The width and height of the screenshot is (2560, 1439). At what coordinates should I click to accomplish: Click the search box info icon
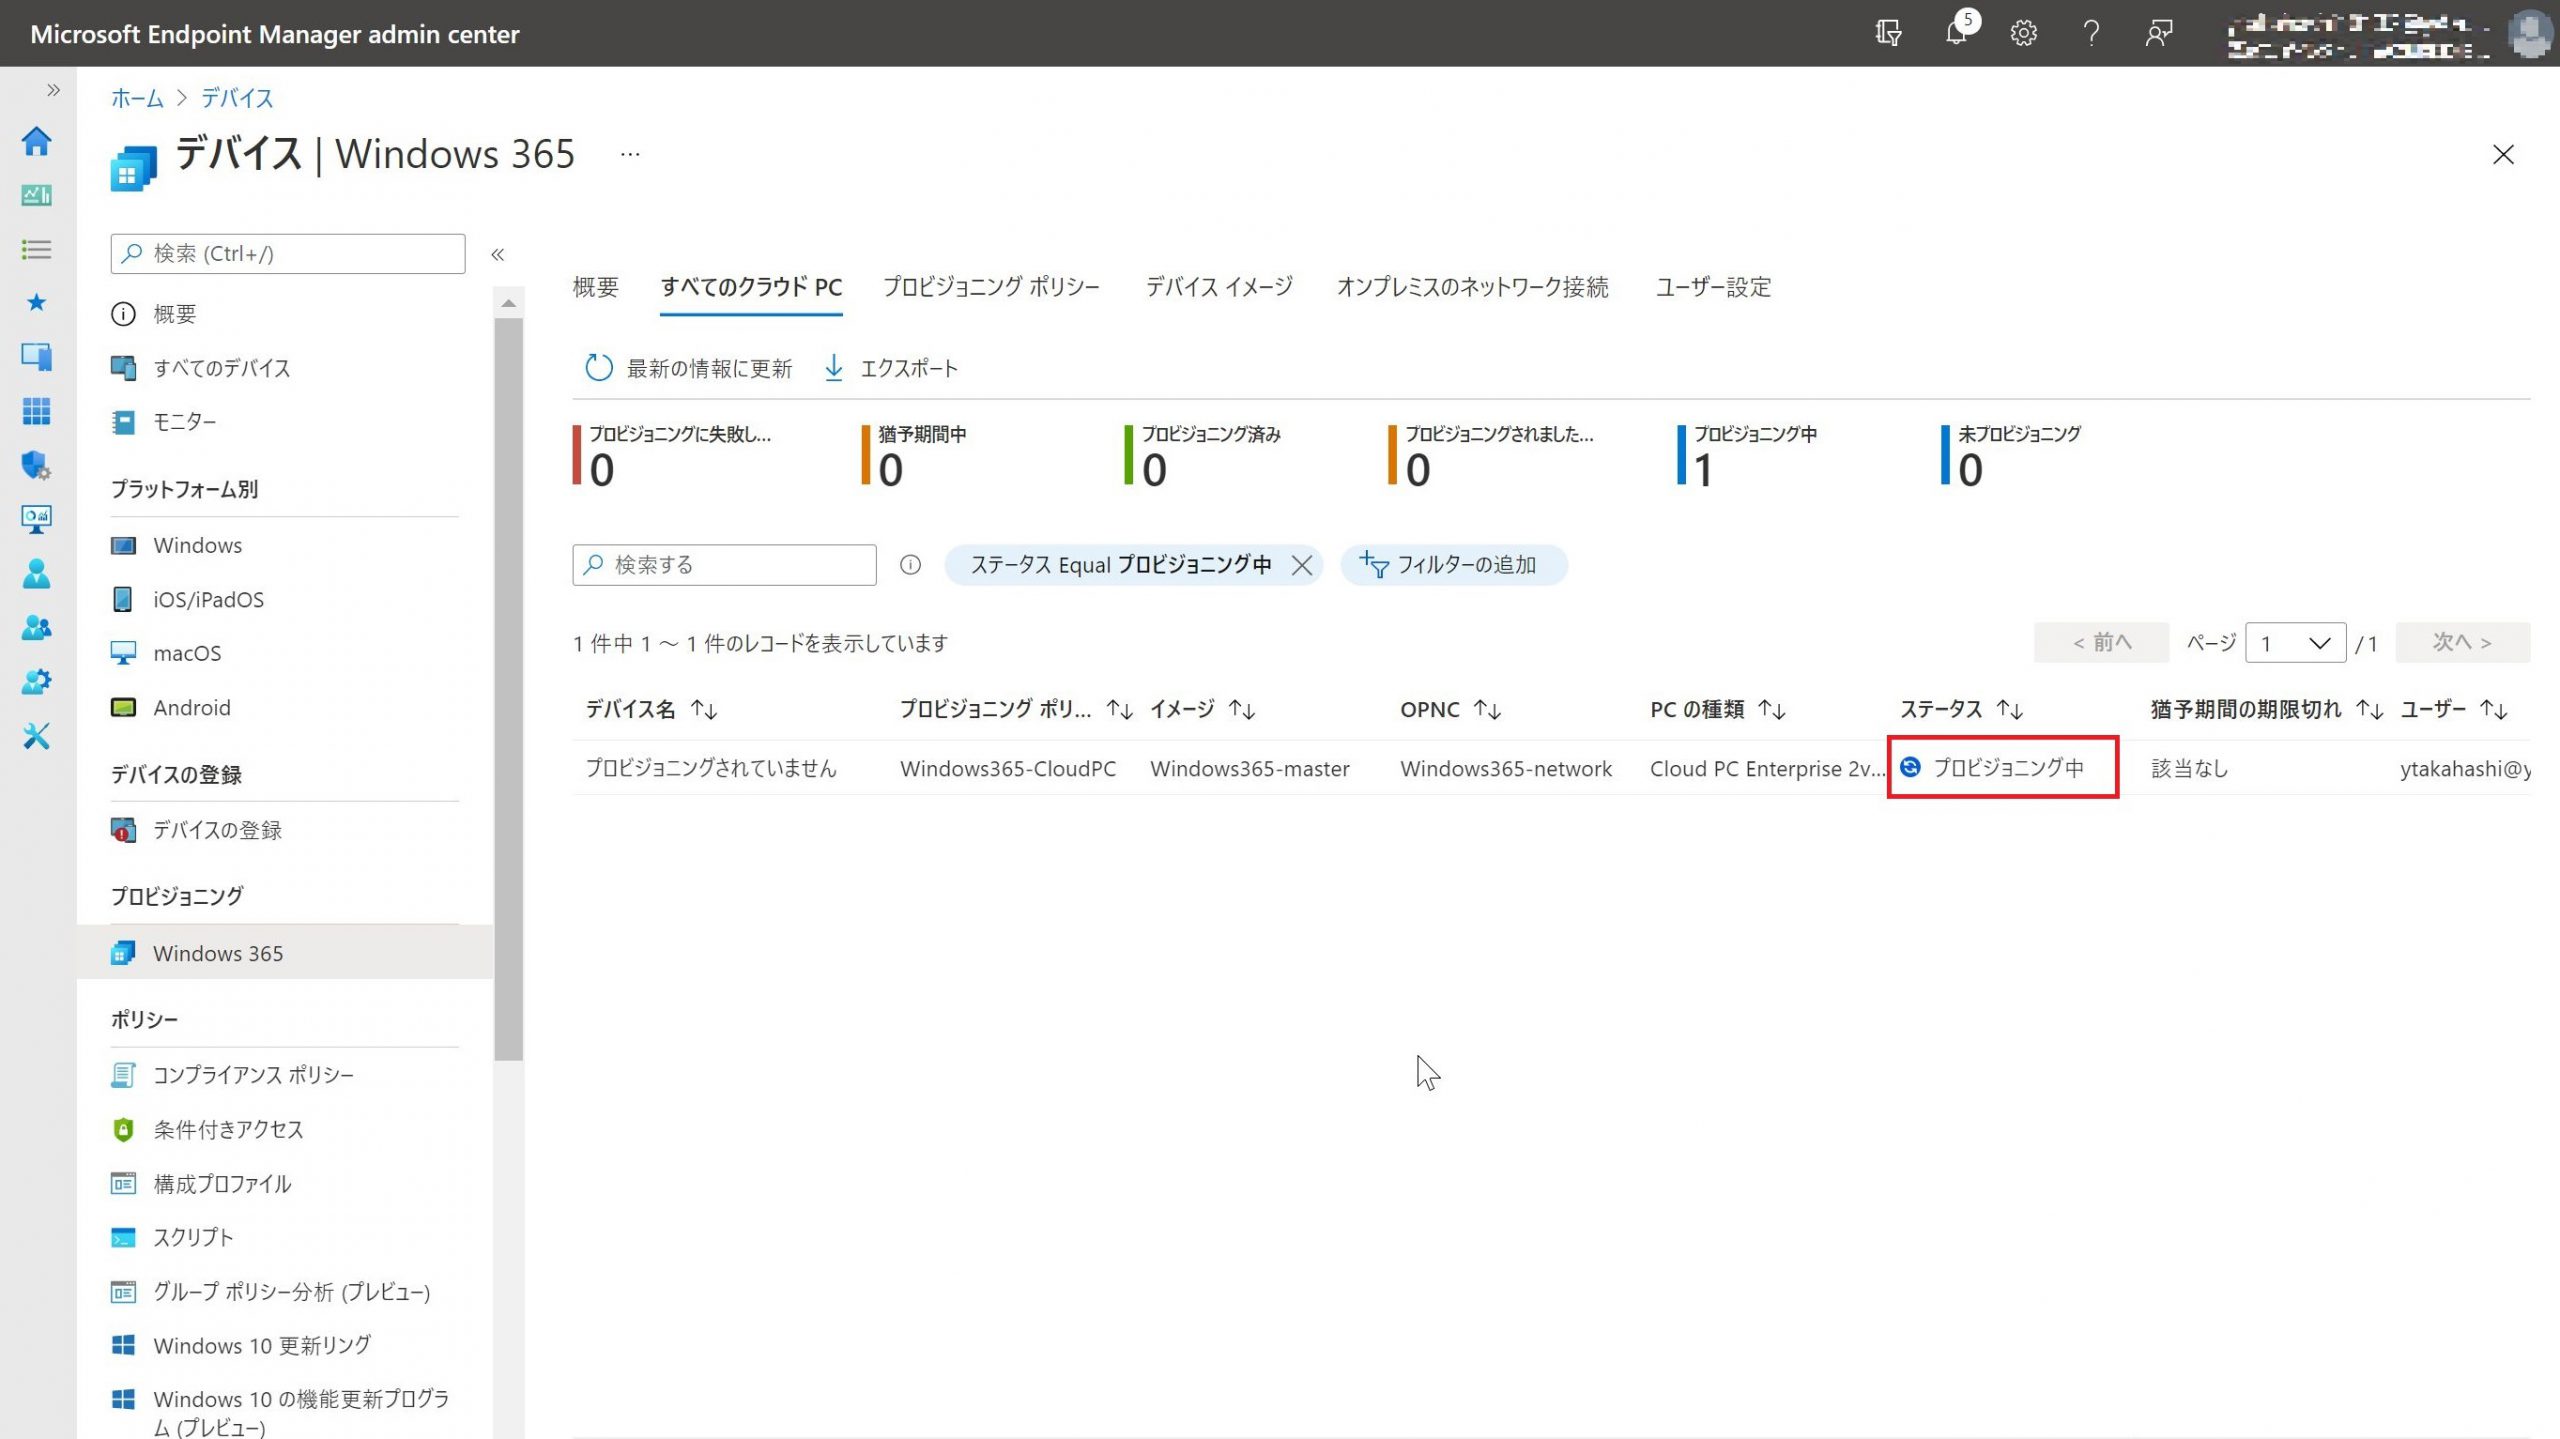pos(910,565)
